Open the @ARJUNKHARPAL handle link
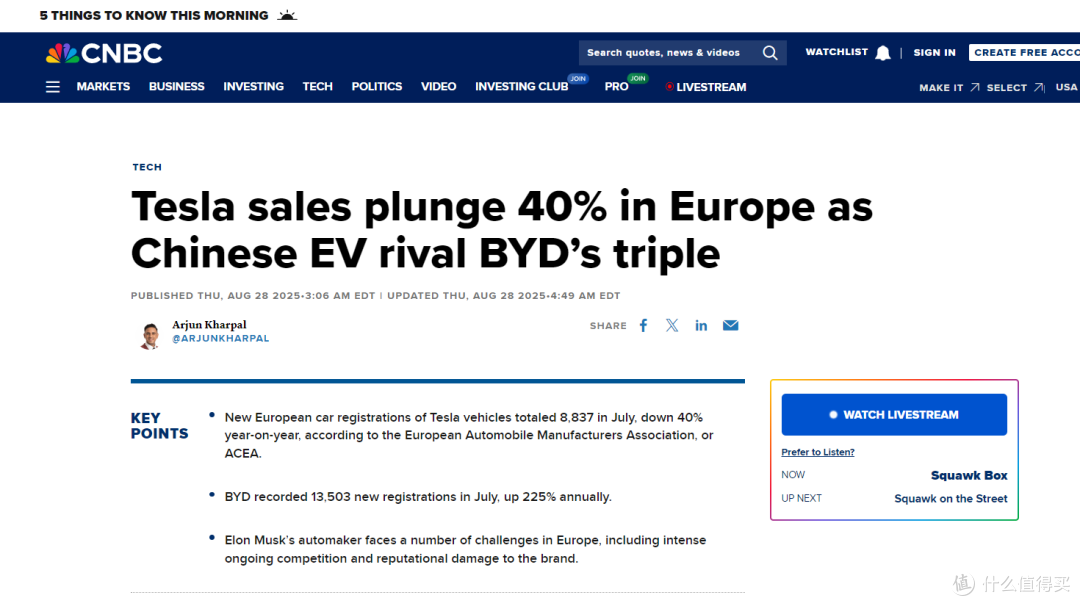The image size is (1080, 606). click(220, 339)
